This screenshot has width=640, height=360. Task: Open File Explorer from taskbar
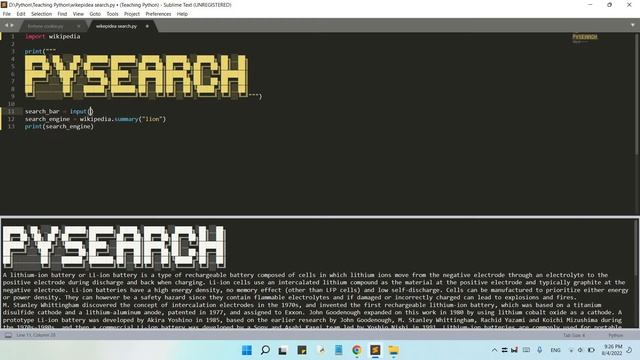393,350
